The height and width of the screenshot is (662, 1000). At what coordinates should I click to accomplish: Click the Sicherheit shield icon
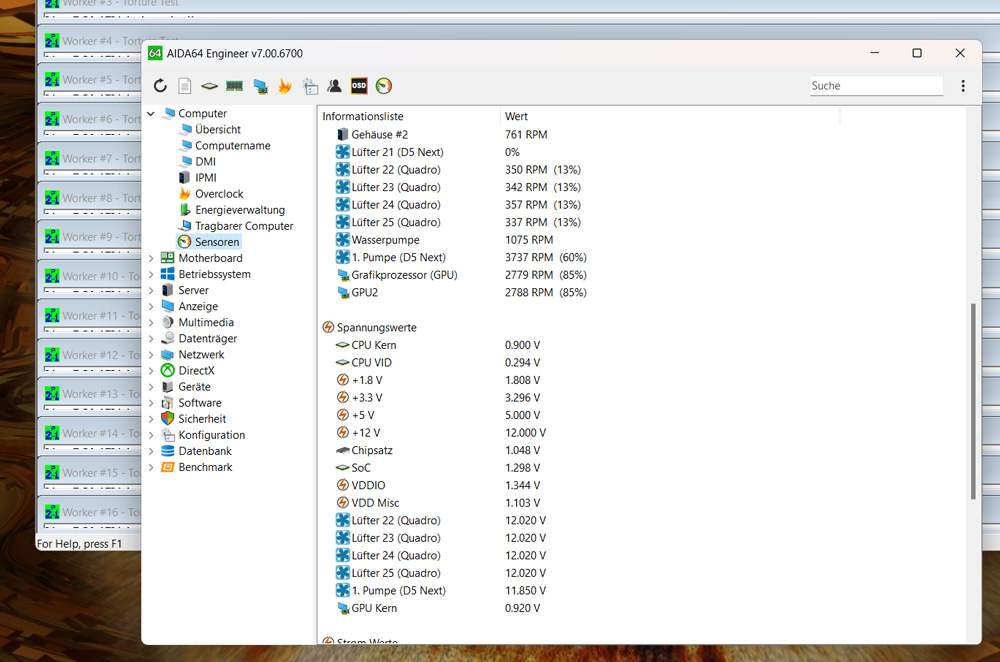click(167, 418)
